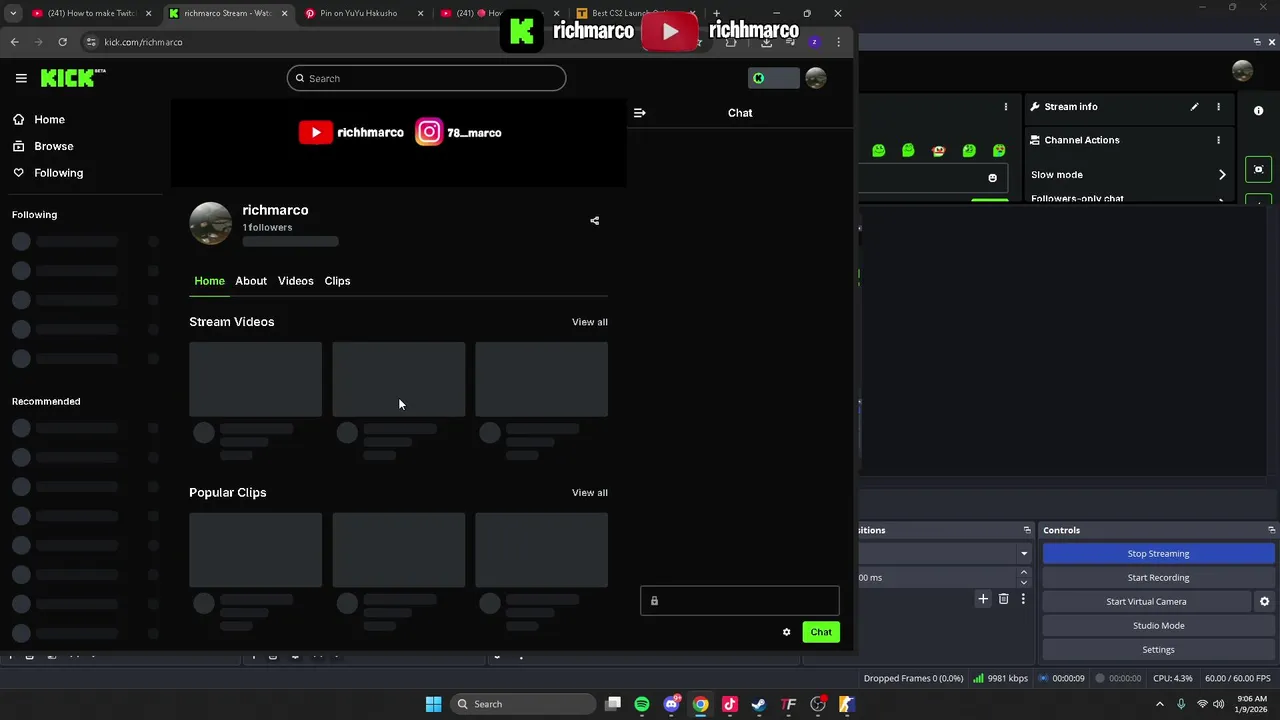The width and height of the screenshot is (1280, 720).
Task: Open virtual camera settings gear
Action: (x=1264, y=602)
